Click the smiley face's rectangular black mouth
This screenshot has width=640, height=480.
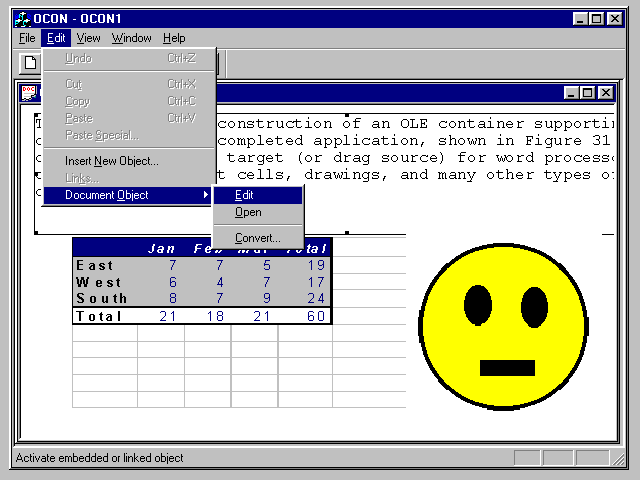coord(507,367)
